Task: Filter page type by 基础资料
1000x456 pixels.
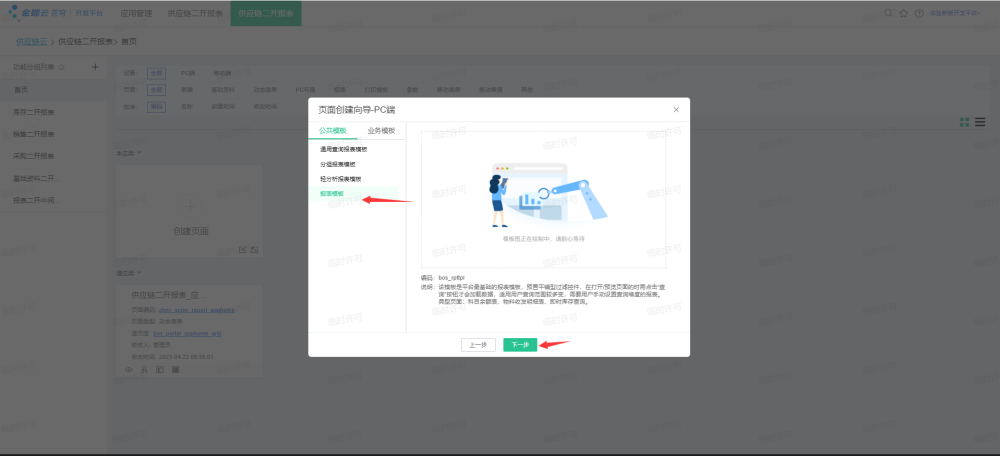Action: point(223,90)
